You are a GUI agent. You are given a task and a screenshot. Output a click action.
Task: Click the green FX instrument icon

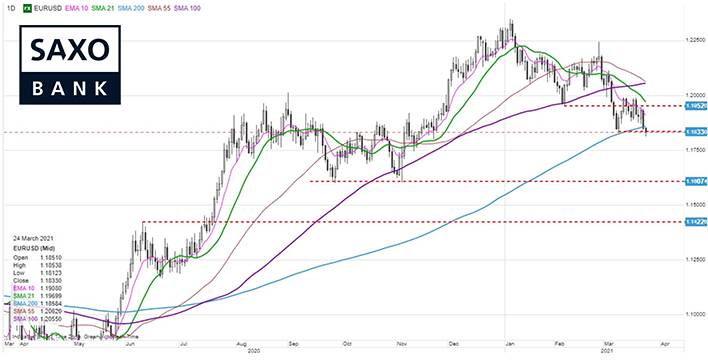click(28, 8)
